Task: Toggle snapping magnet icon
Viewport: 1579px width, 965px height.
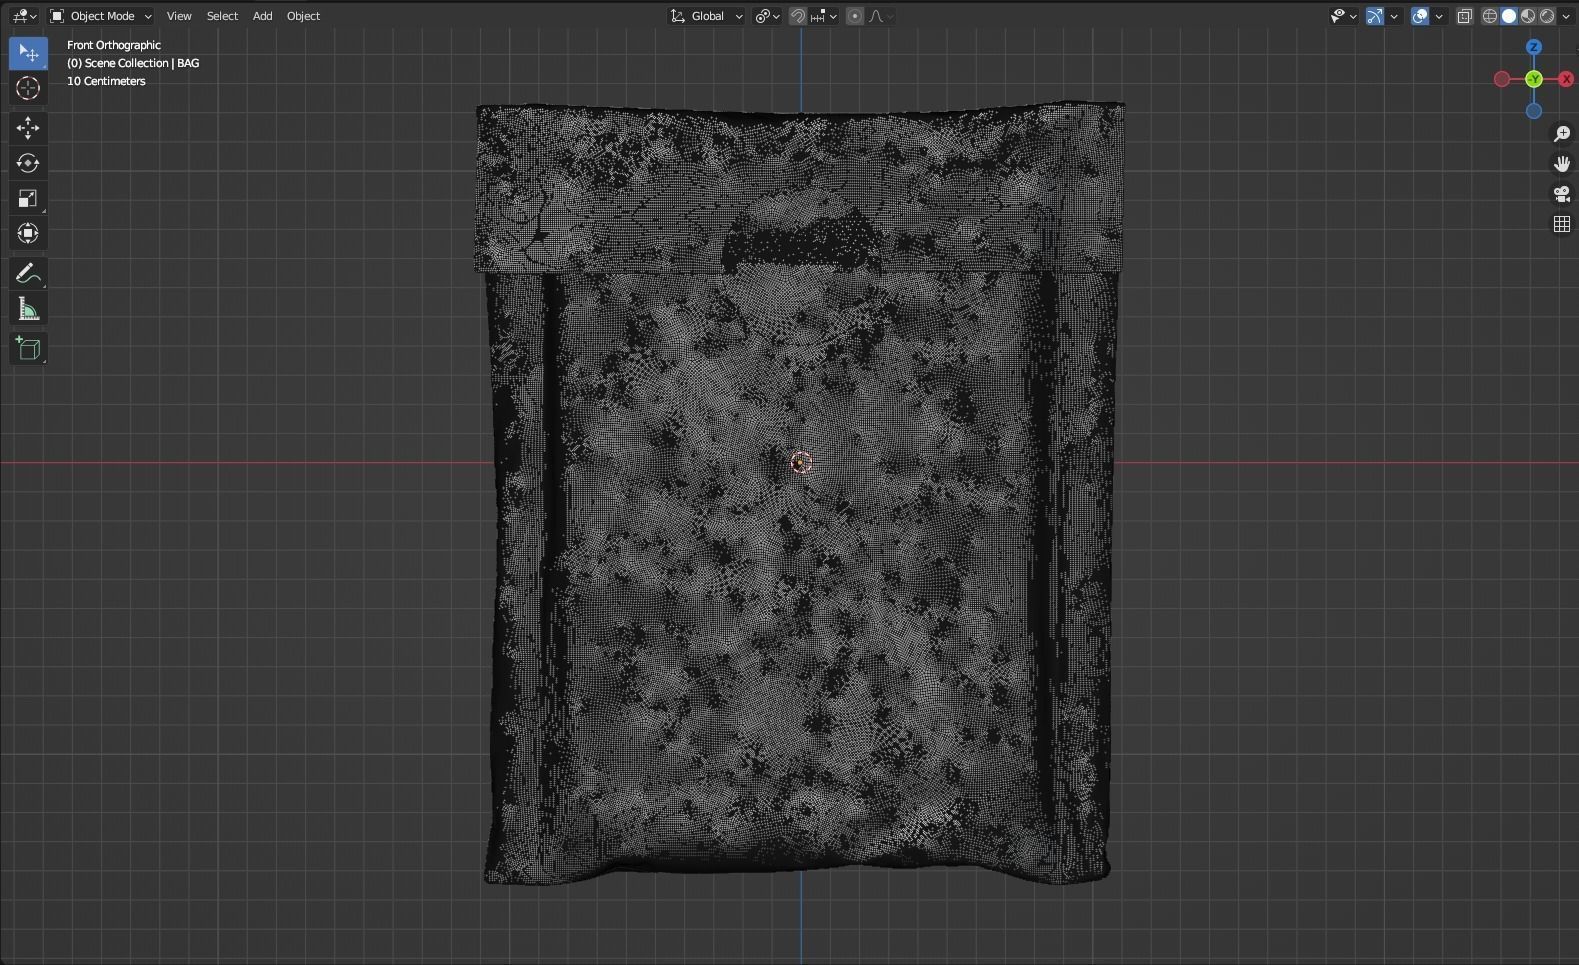Action: [798, 16]
